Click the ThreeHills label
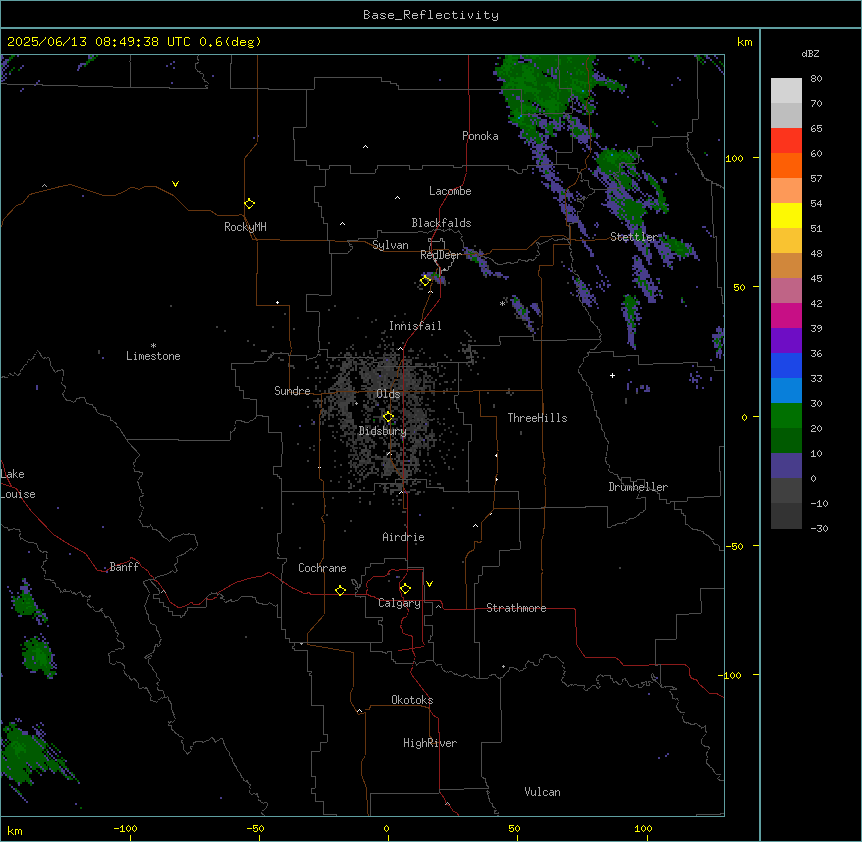 537,418
